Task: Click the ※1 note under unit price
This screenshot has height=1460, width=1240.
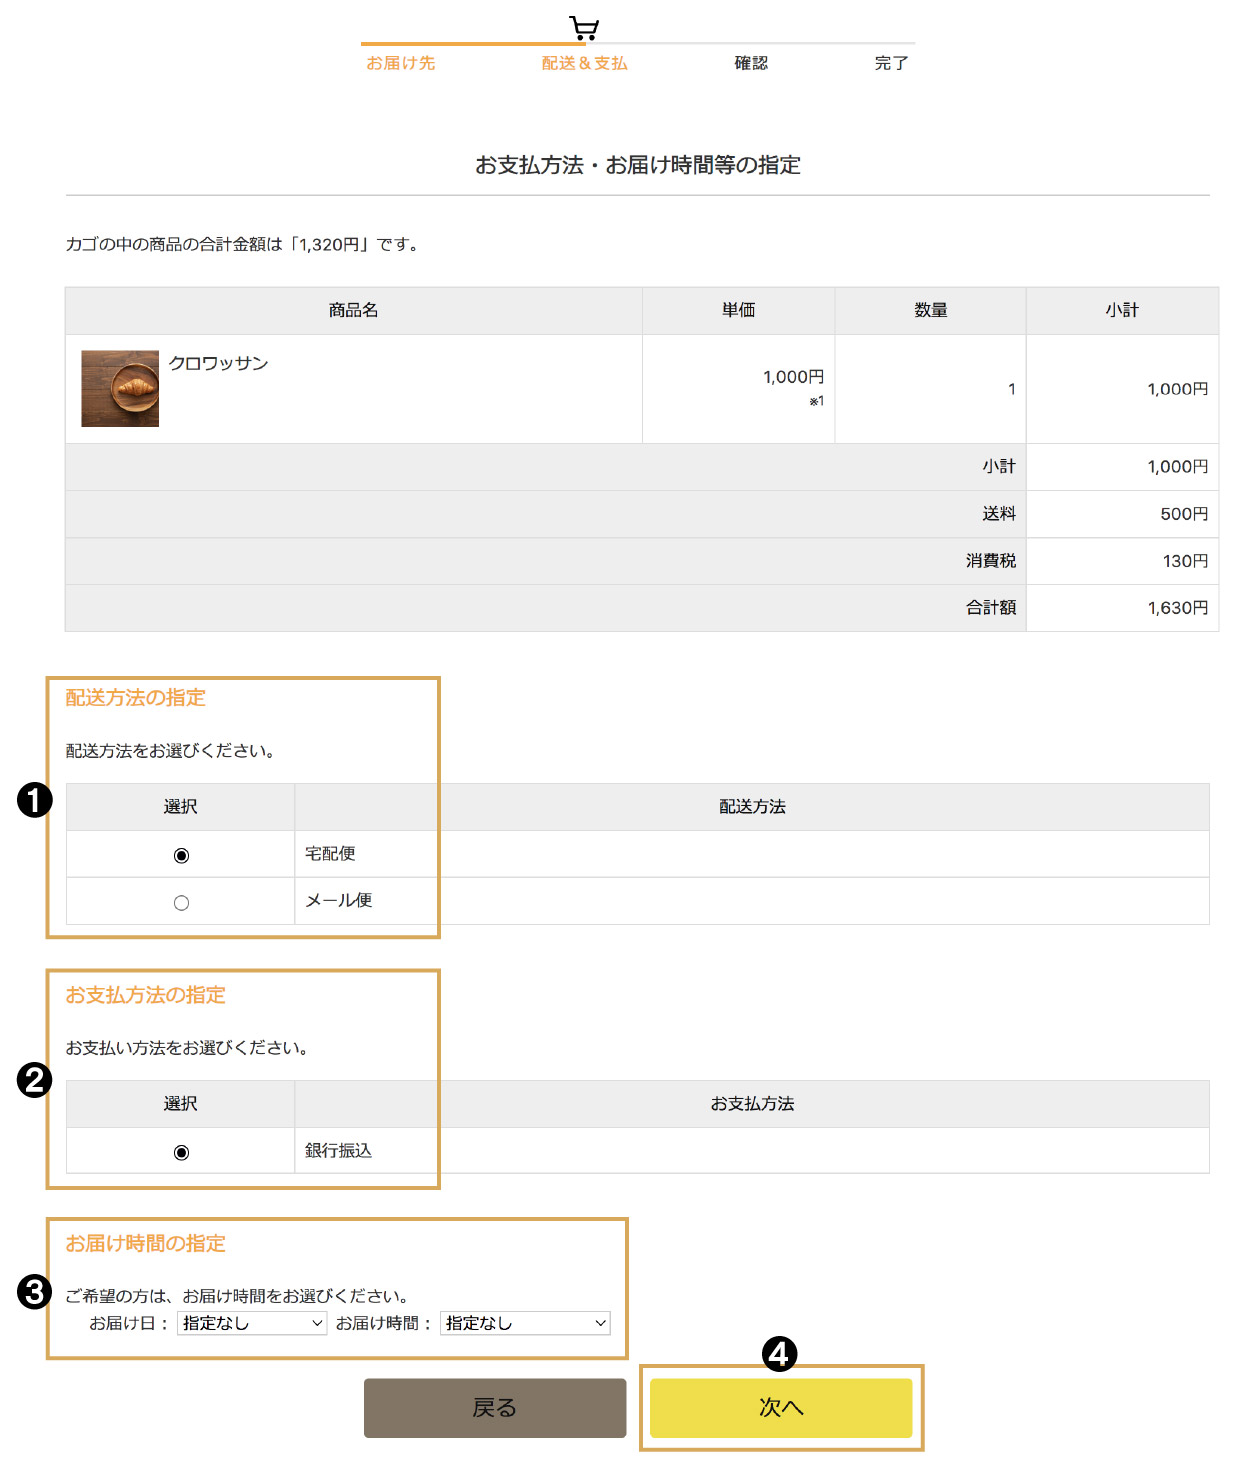Action: pos(816,401)
